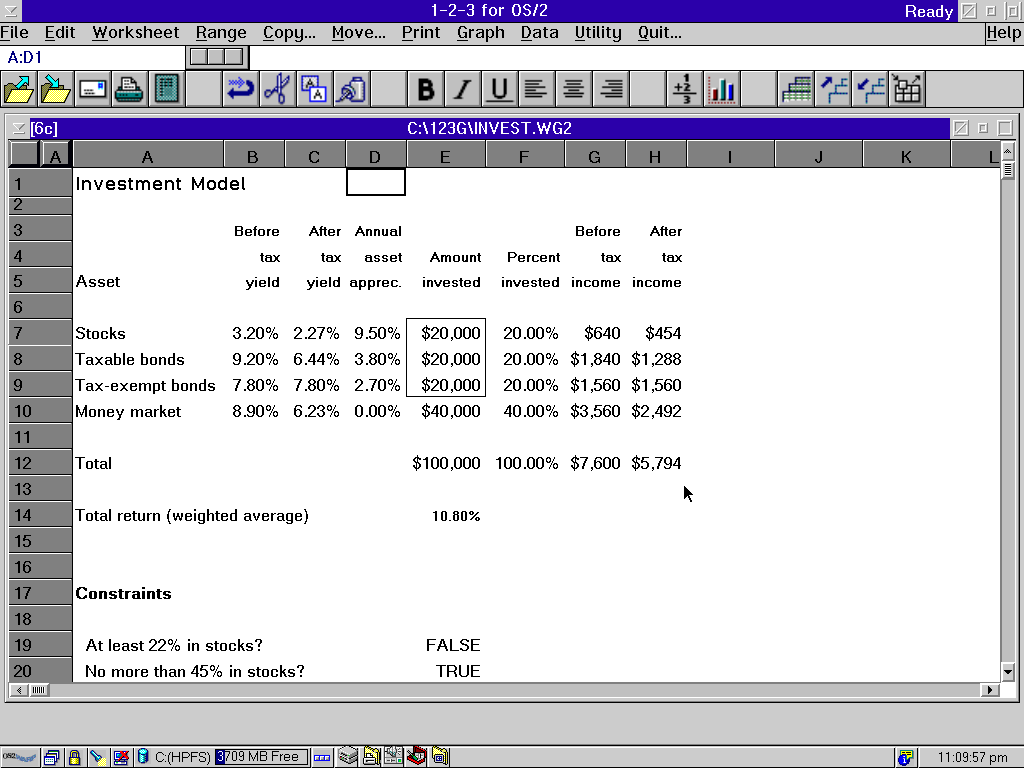Toggle italic formatting
The image size is (1024, 768).
462,90
